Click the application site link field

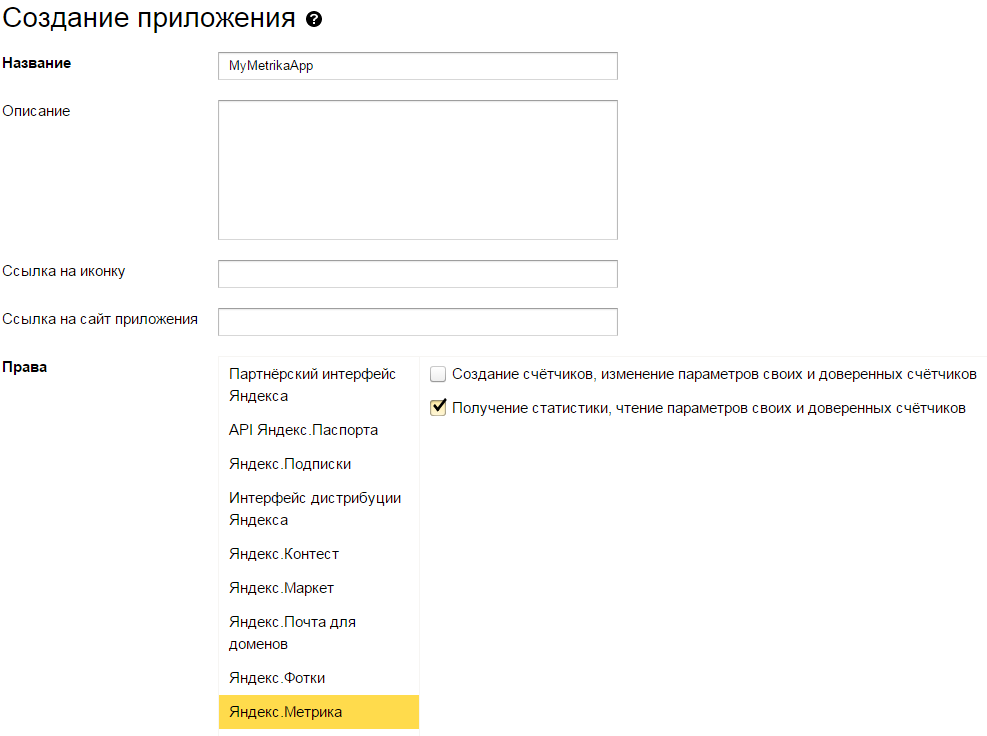pyautogui.click(x=417, y=322)
